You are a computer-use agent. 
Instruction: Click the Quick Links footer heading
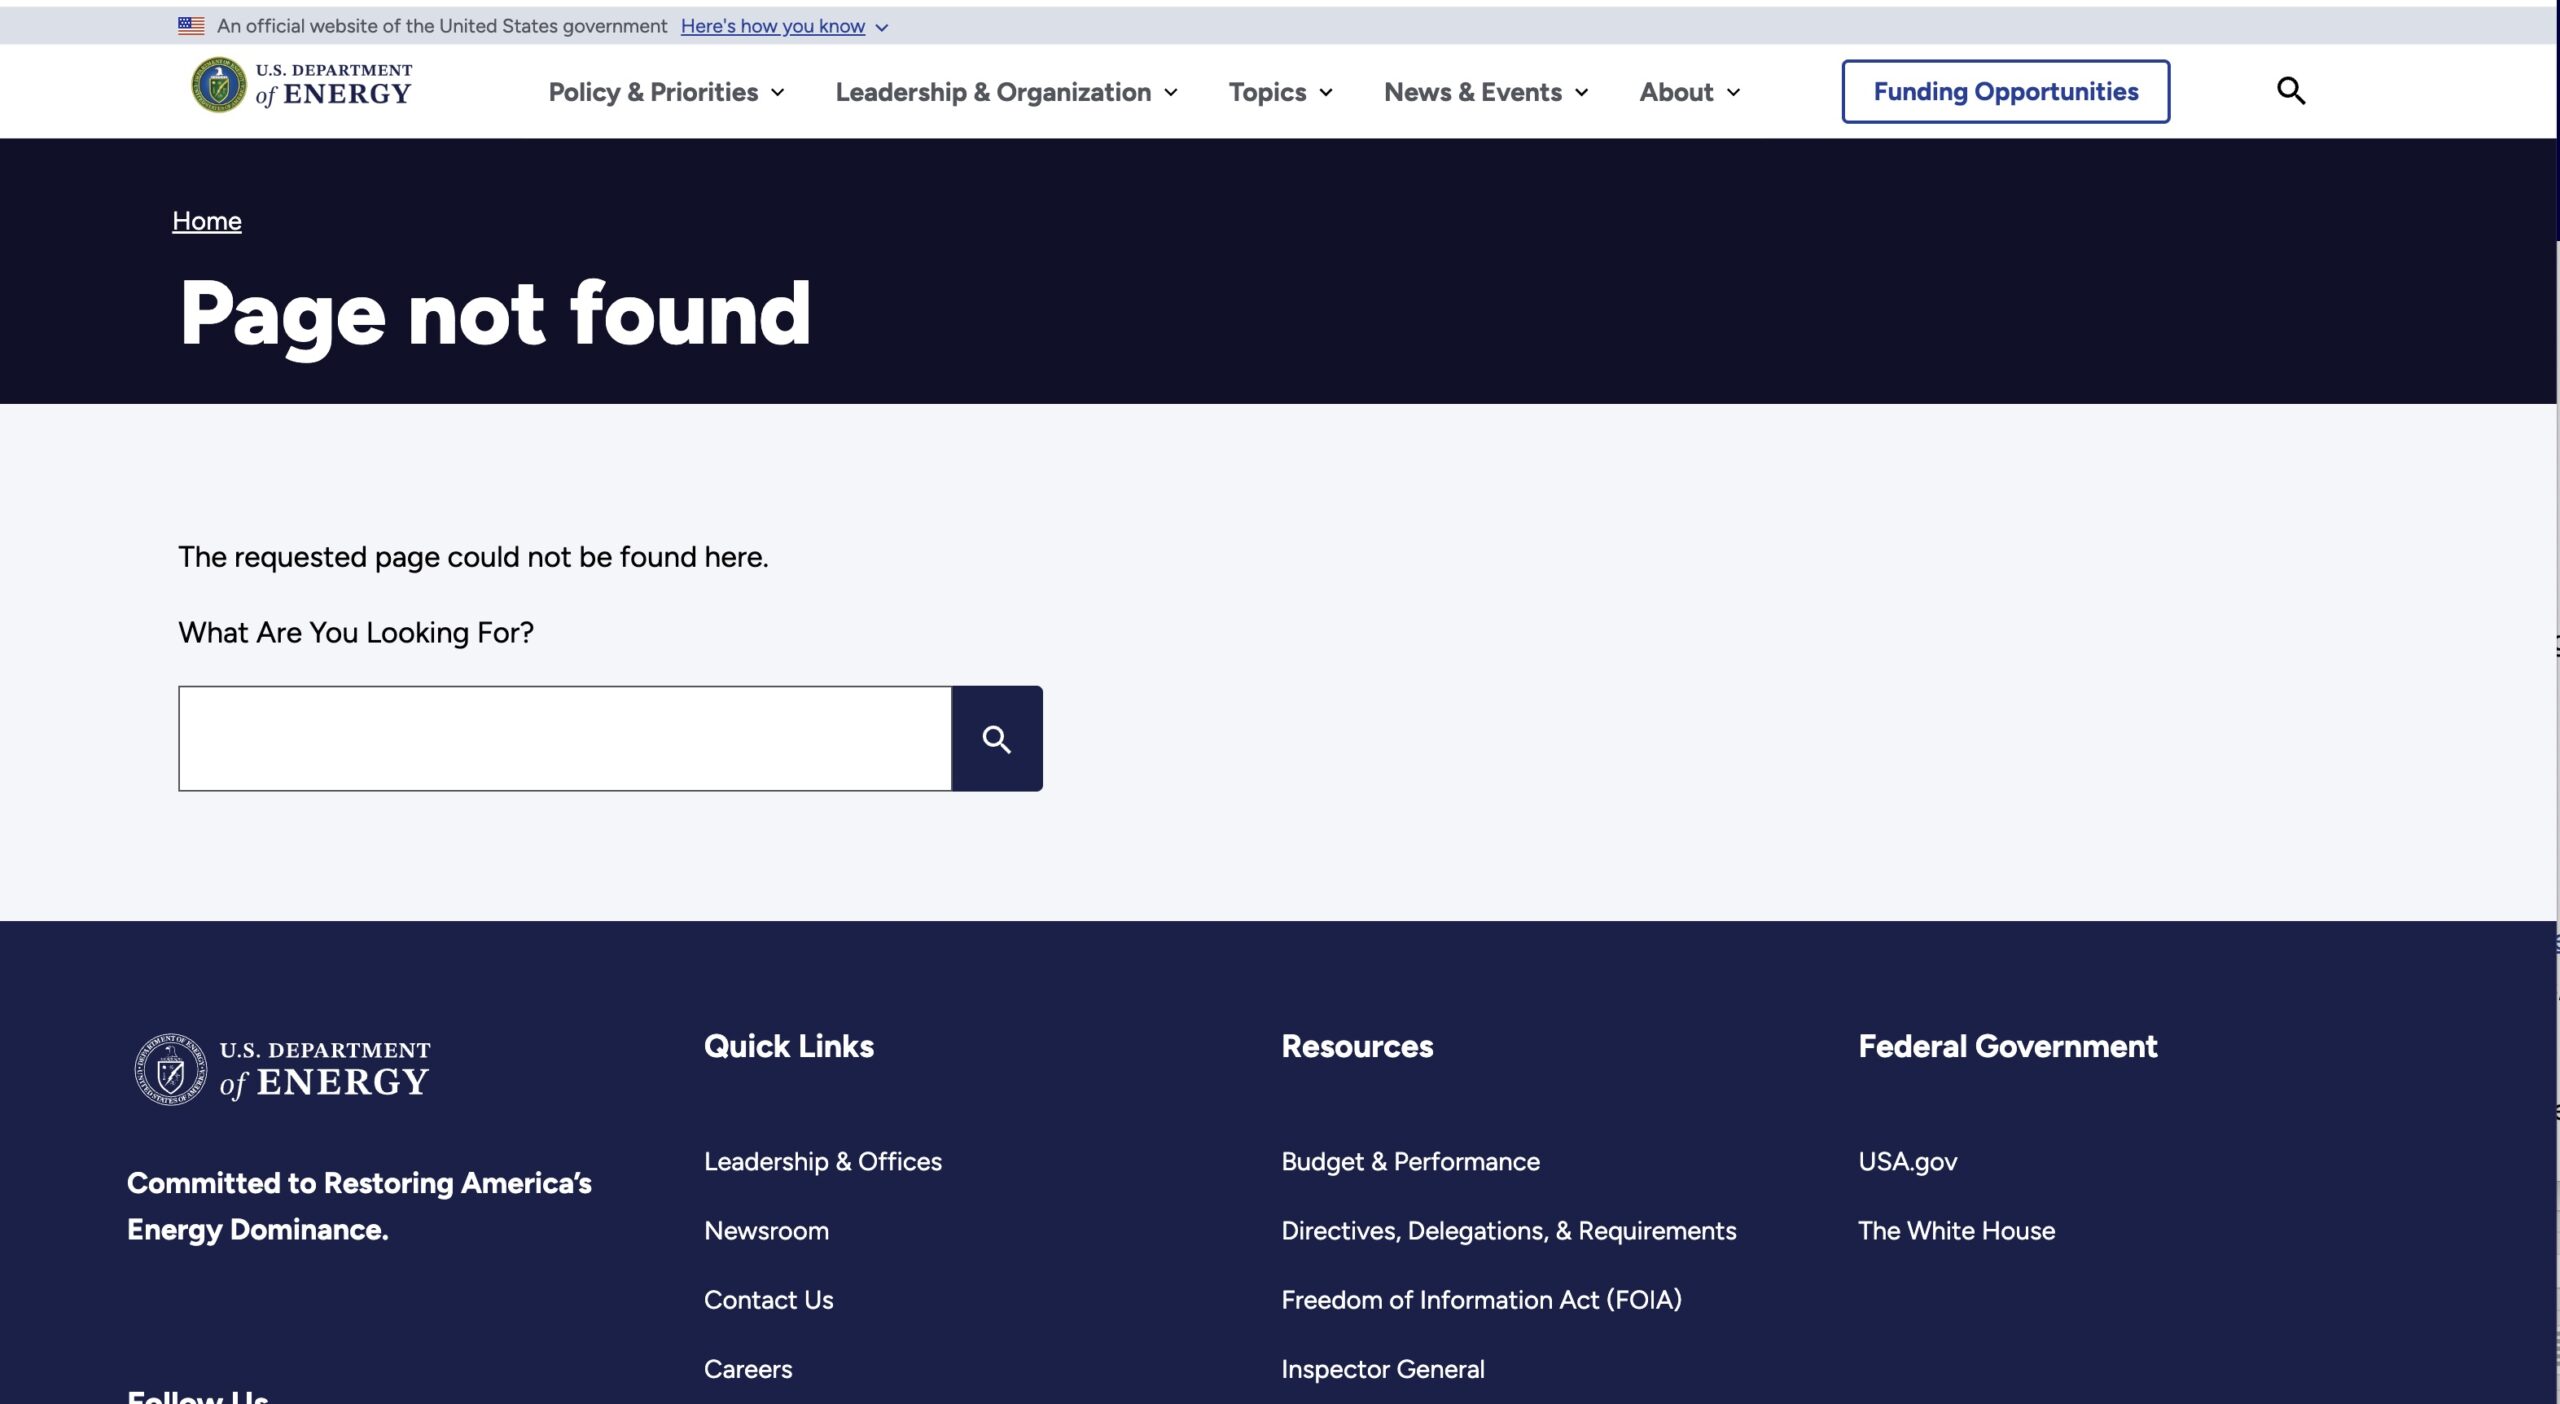[789, 1046]
